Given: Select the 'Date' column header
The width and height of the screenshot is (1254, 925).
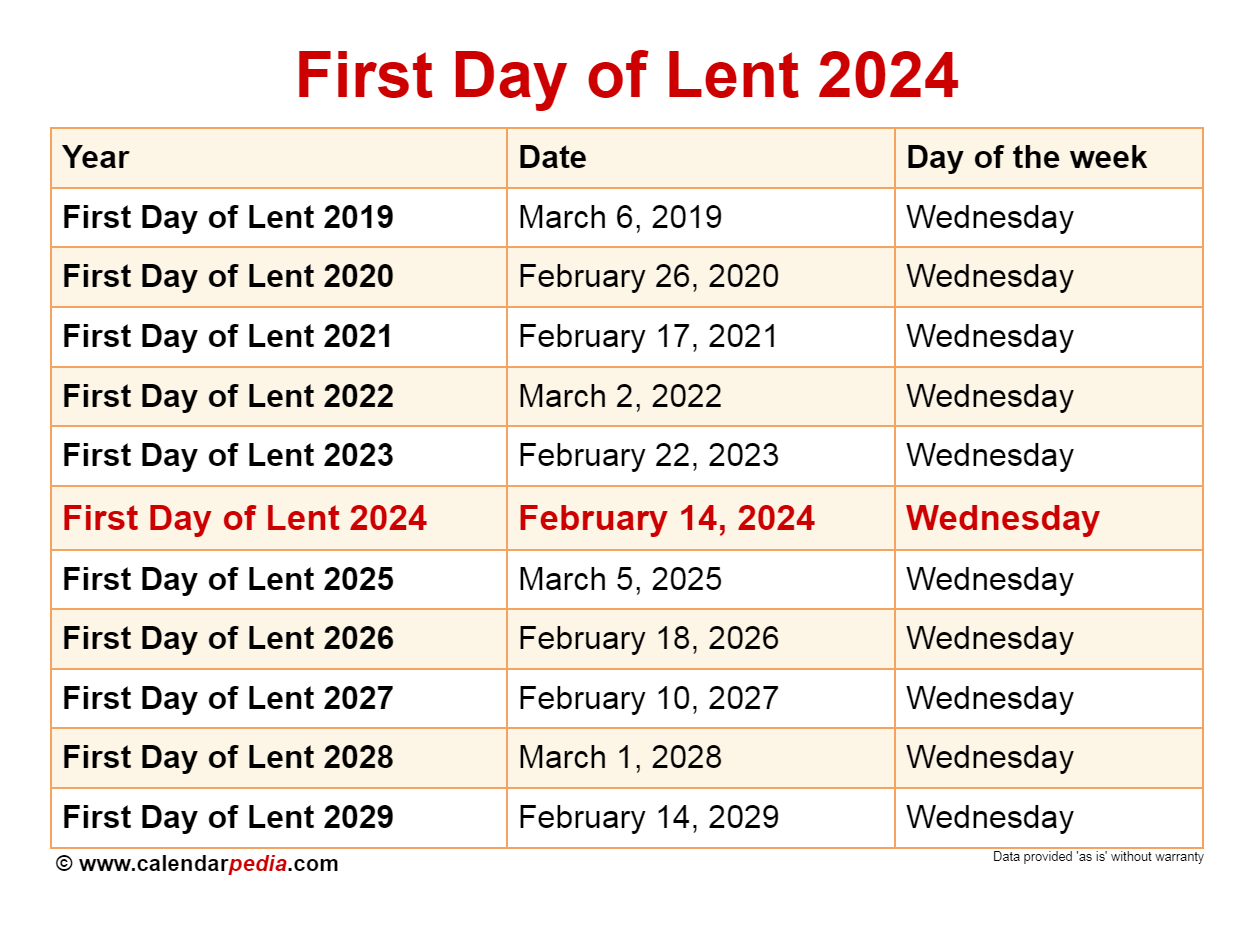Looking at the screenshot, I should [x=552, y=157].
